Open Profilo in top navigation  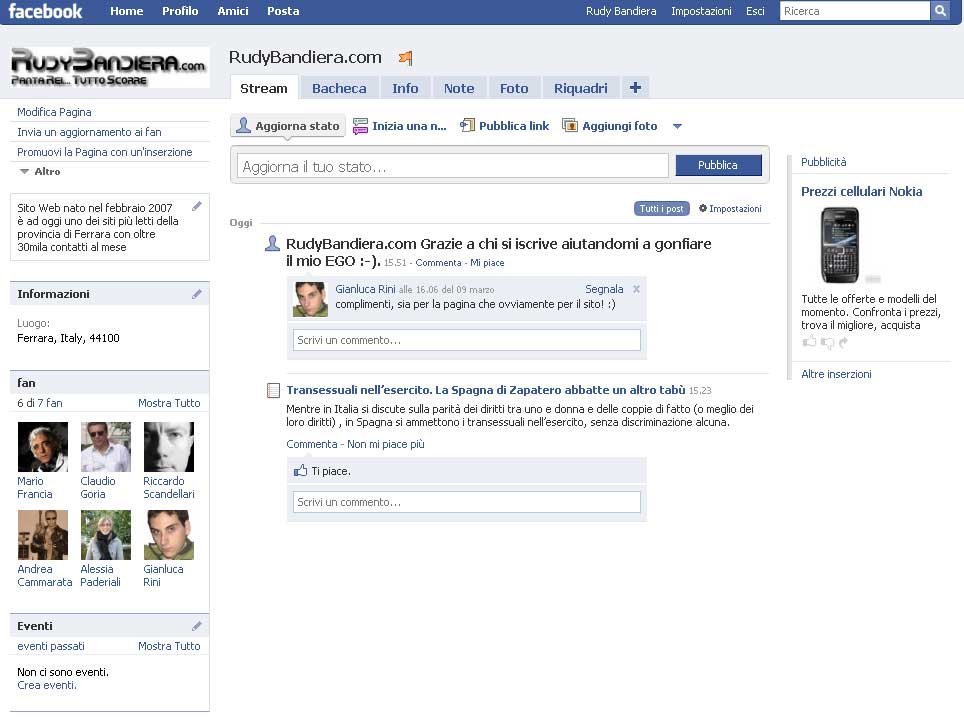point(180,11)
